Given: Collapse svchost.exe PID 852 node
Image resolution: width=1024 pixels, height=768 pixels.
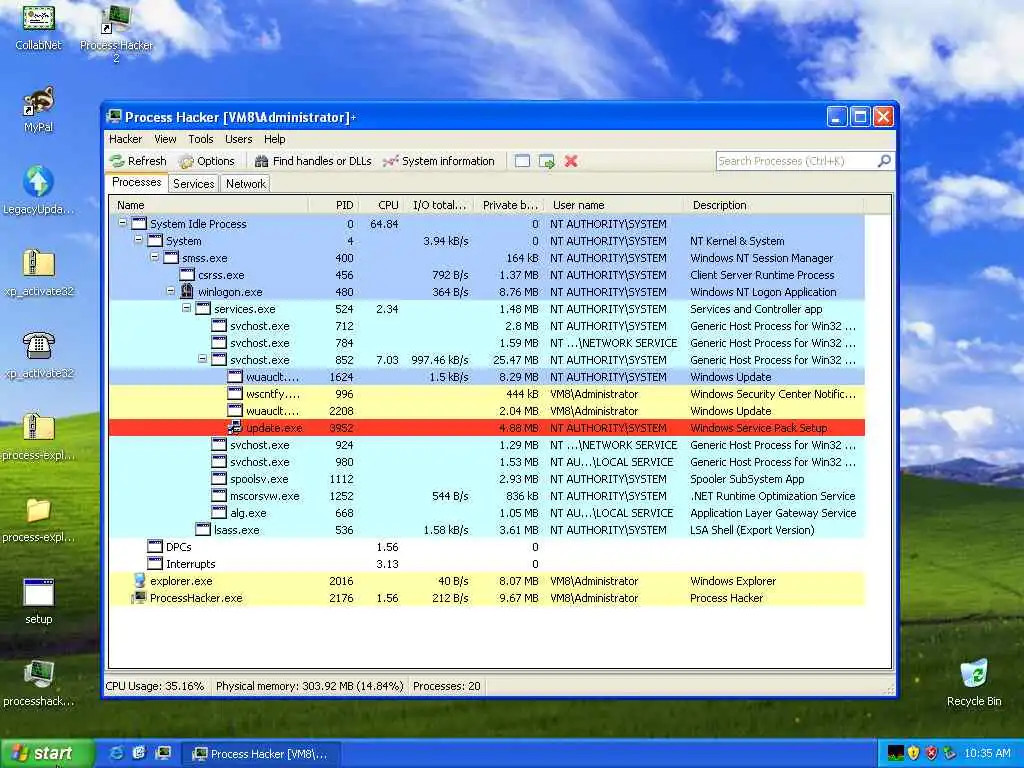Looking at the screenshot, I should tap(202, 359).
